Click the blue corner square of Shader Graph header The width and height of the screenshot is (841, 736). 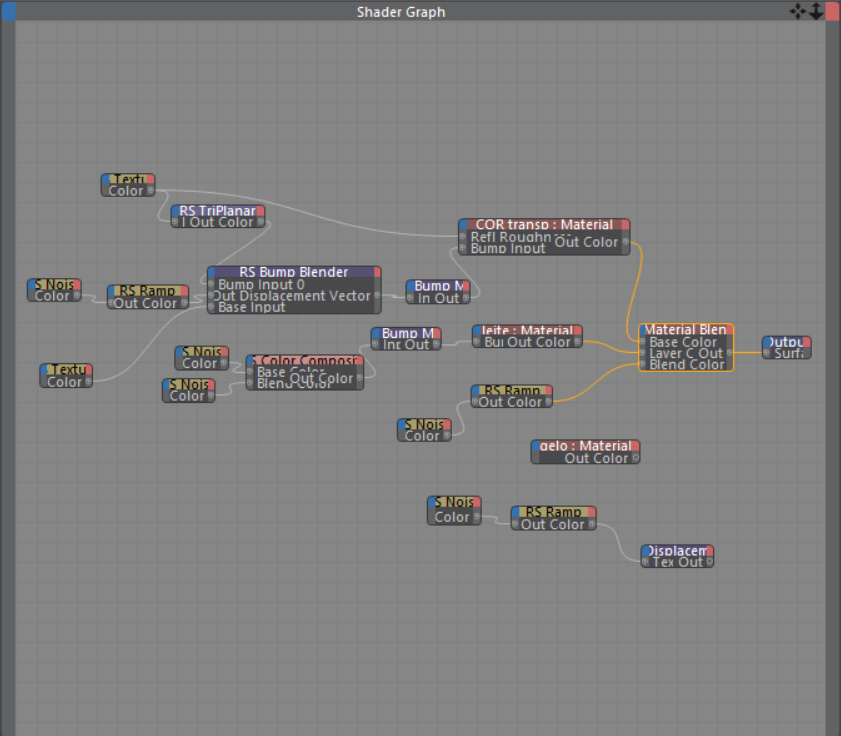[8, 11]
